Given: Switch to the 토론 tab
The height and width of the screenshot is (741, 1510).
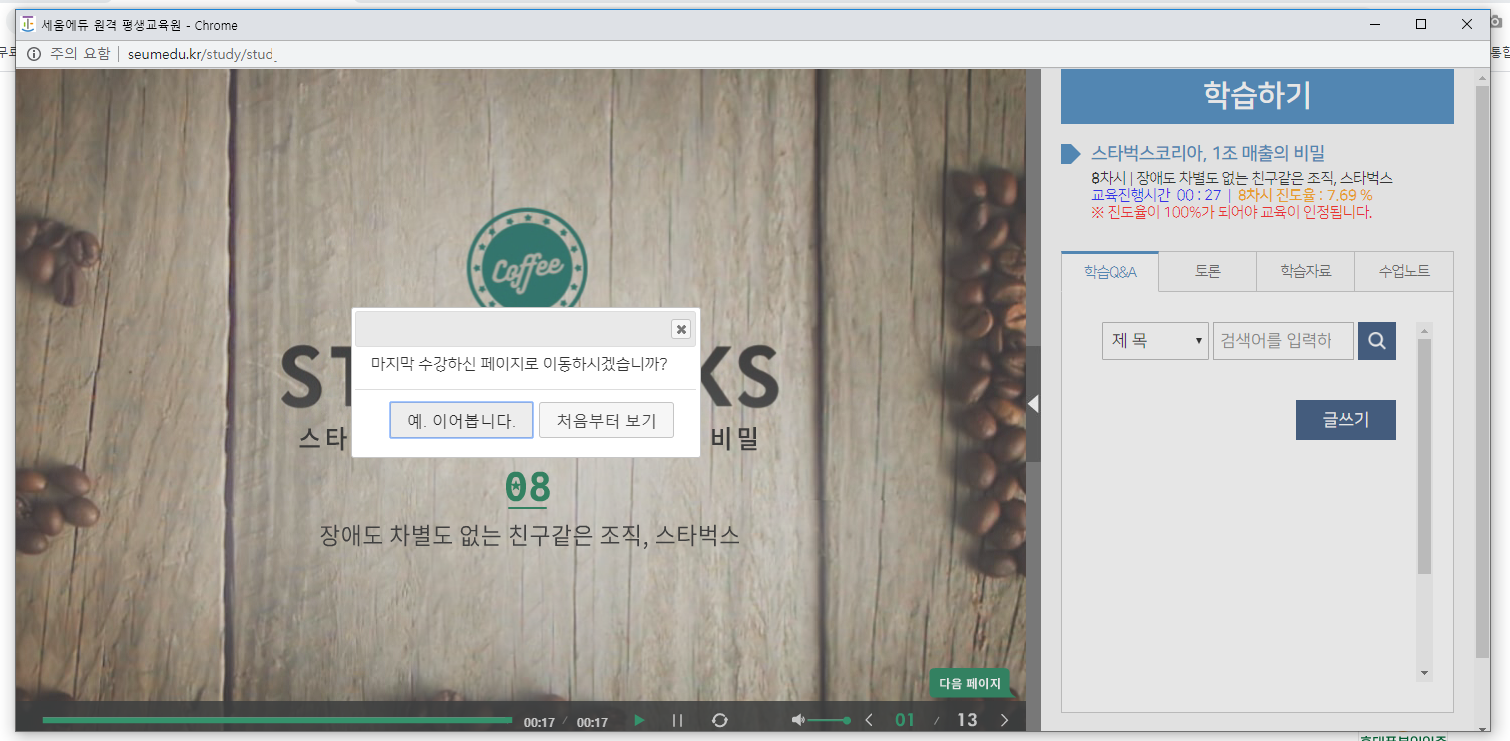Looking at the screenshot, I should pyautogui.click(x=1207, y=271).
